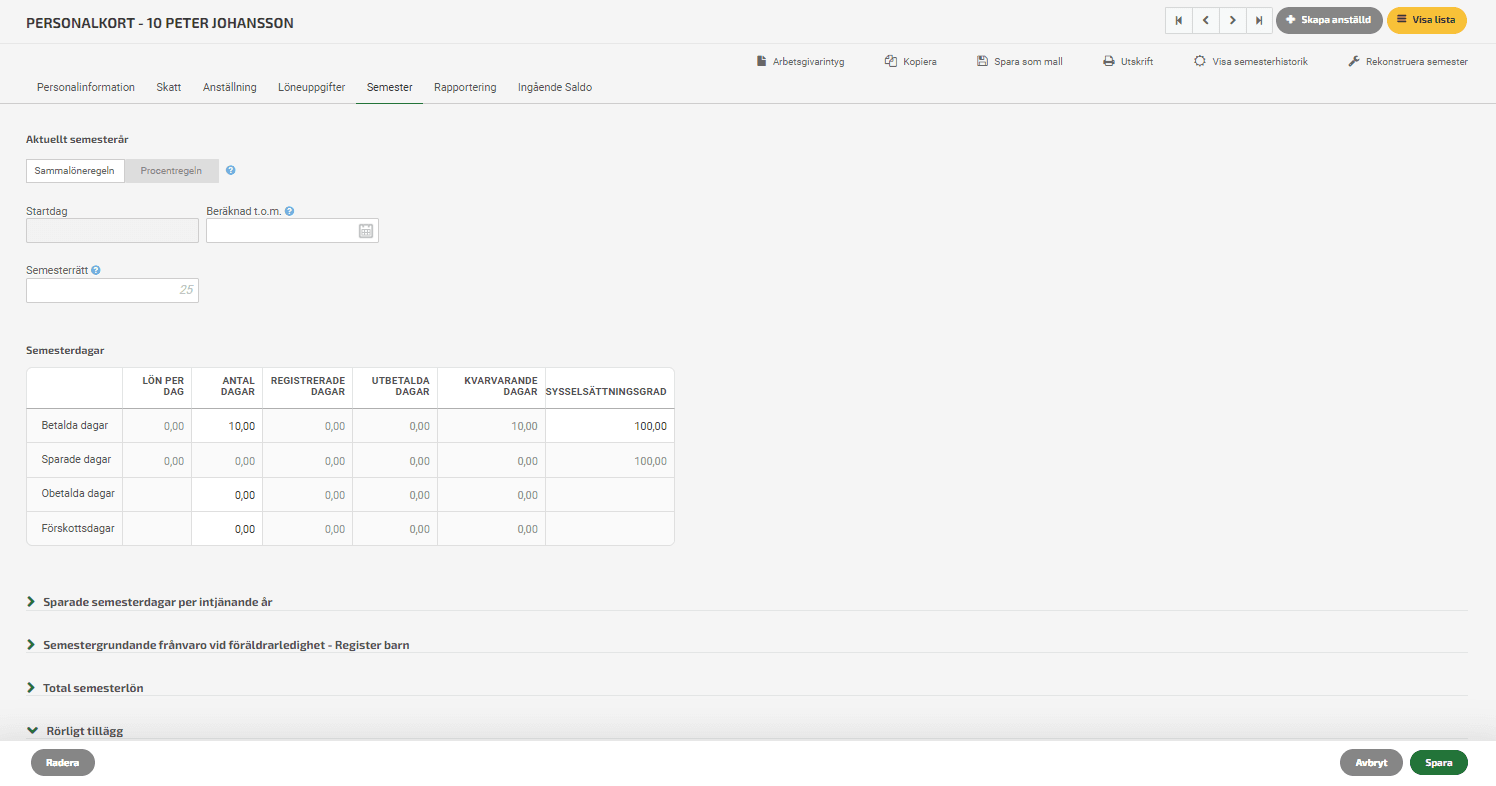The width and height of the screenshot is (1496, 786).
Task: Show help for Semesterrätt
Action: tap(96, 270)
